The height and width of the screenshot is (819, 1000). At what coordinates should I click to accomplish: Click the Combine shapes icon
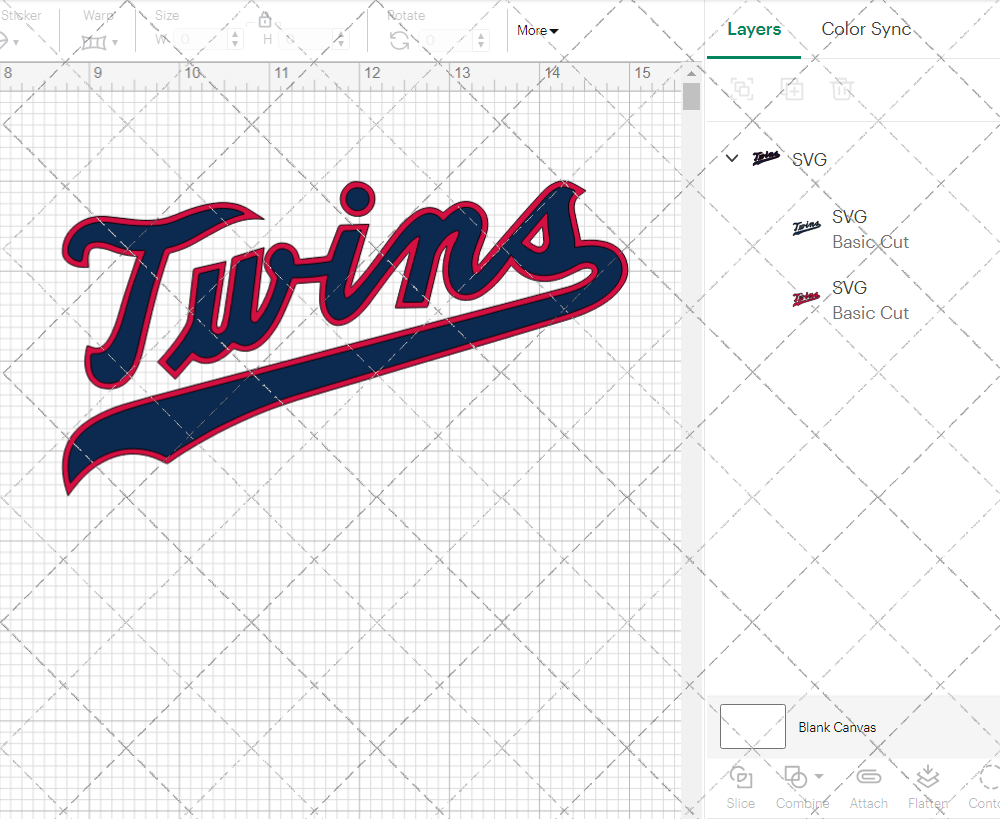point(794,777)
